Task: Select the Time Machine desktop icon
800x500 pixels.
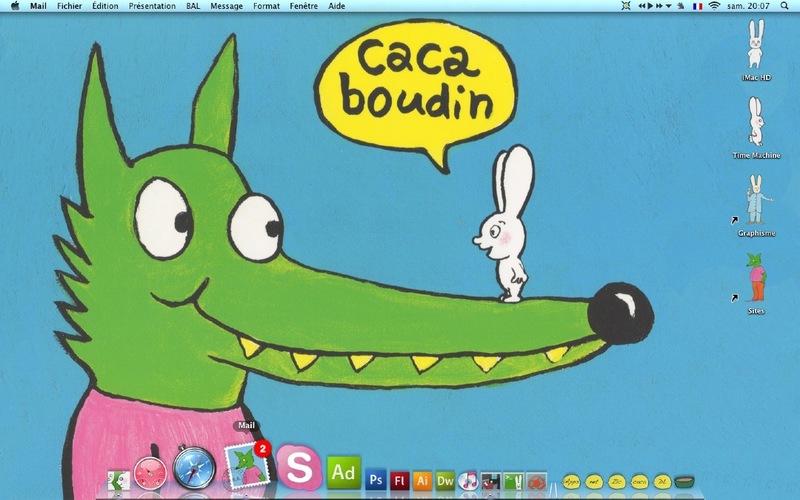Action: coord(756,128)
